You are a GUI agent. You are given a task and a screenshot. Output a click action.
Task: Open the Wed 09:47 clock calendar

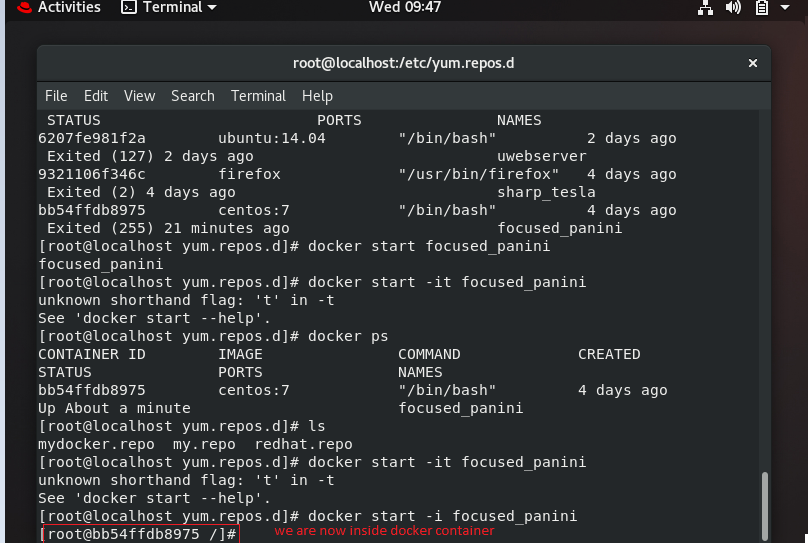(x=405, y=7)
